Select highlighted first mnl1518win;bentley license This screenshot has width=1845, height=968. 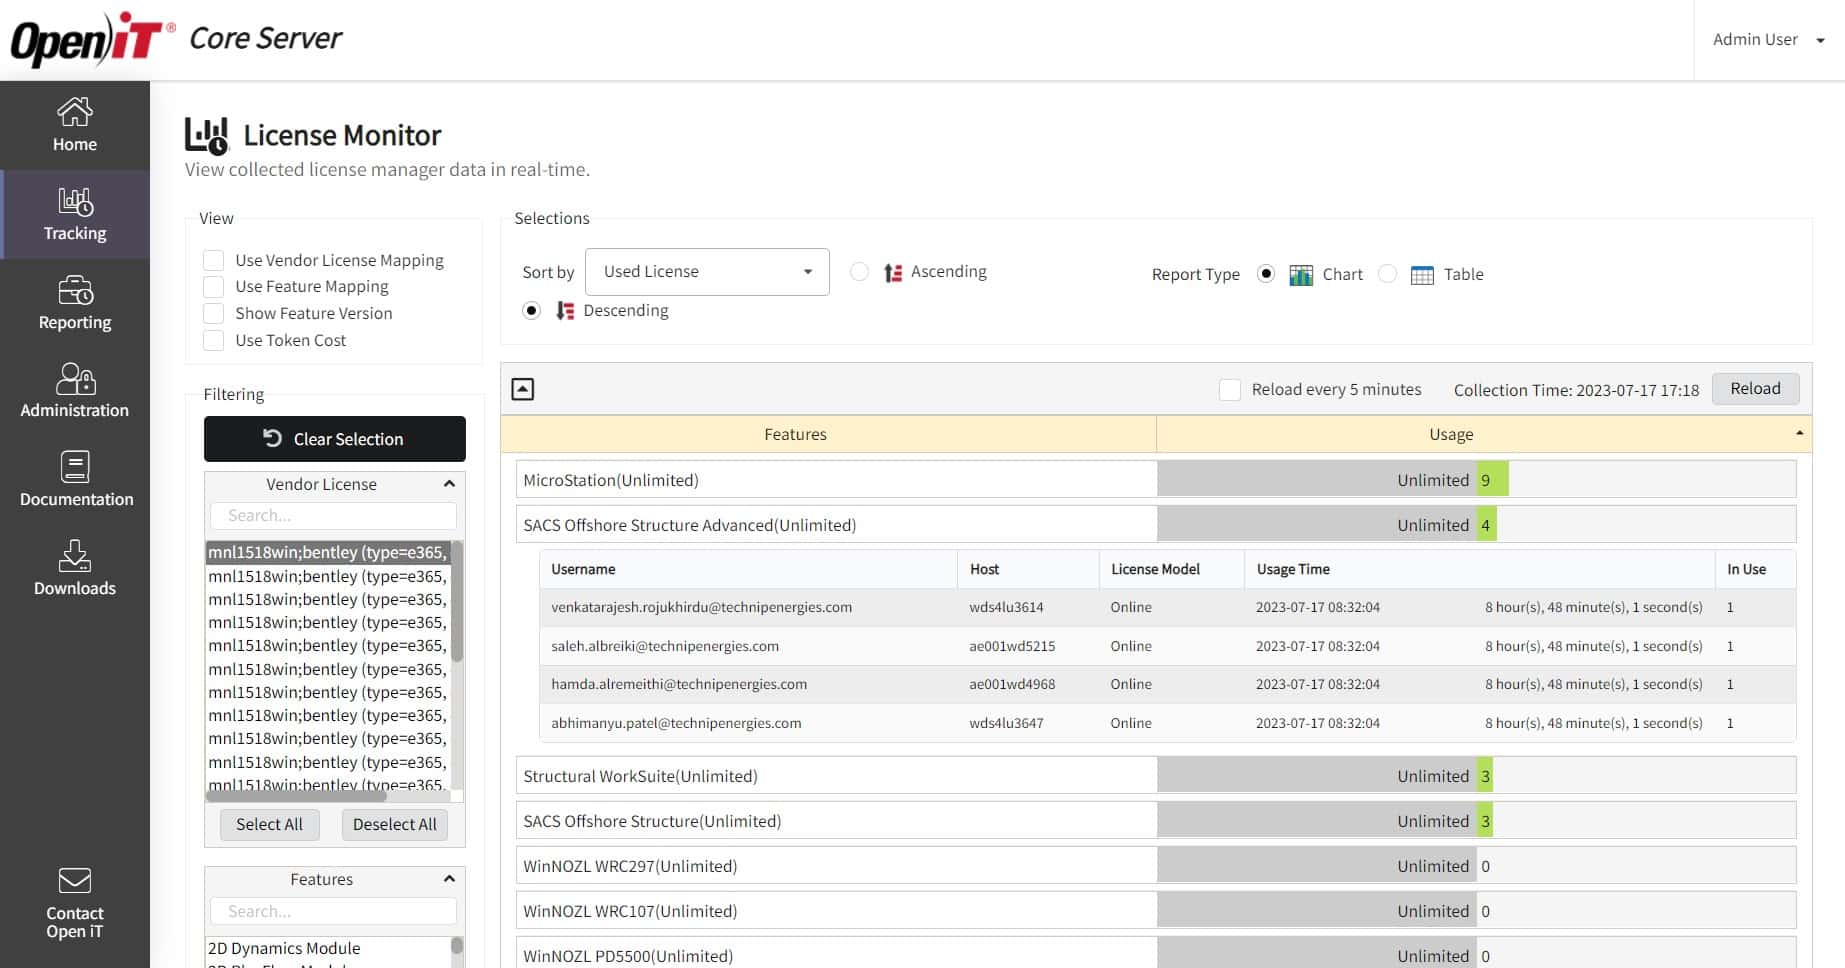coord(328,552)
